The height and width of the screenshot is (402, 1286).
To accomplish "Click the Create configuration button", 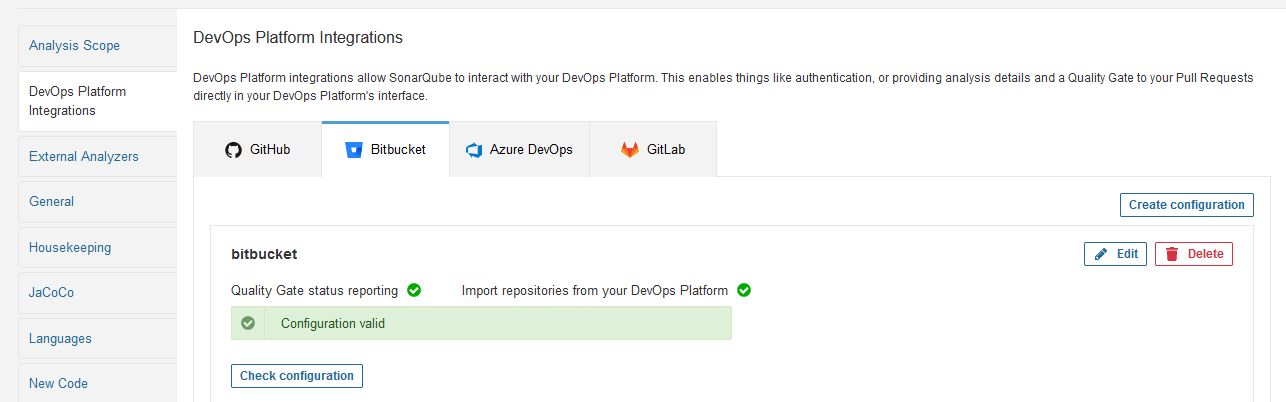I will pyautogui.click(x=1187, y=205).
